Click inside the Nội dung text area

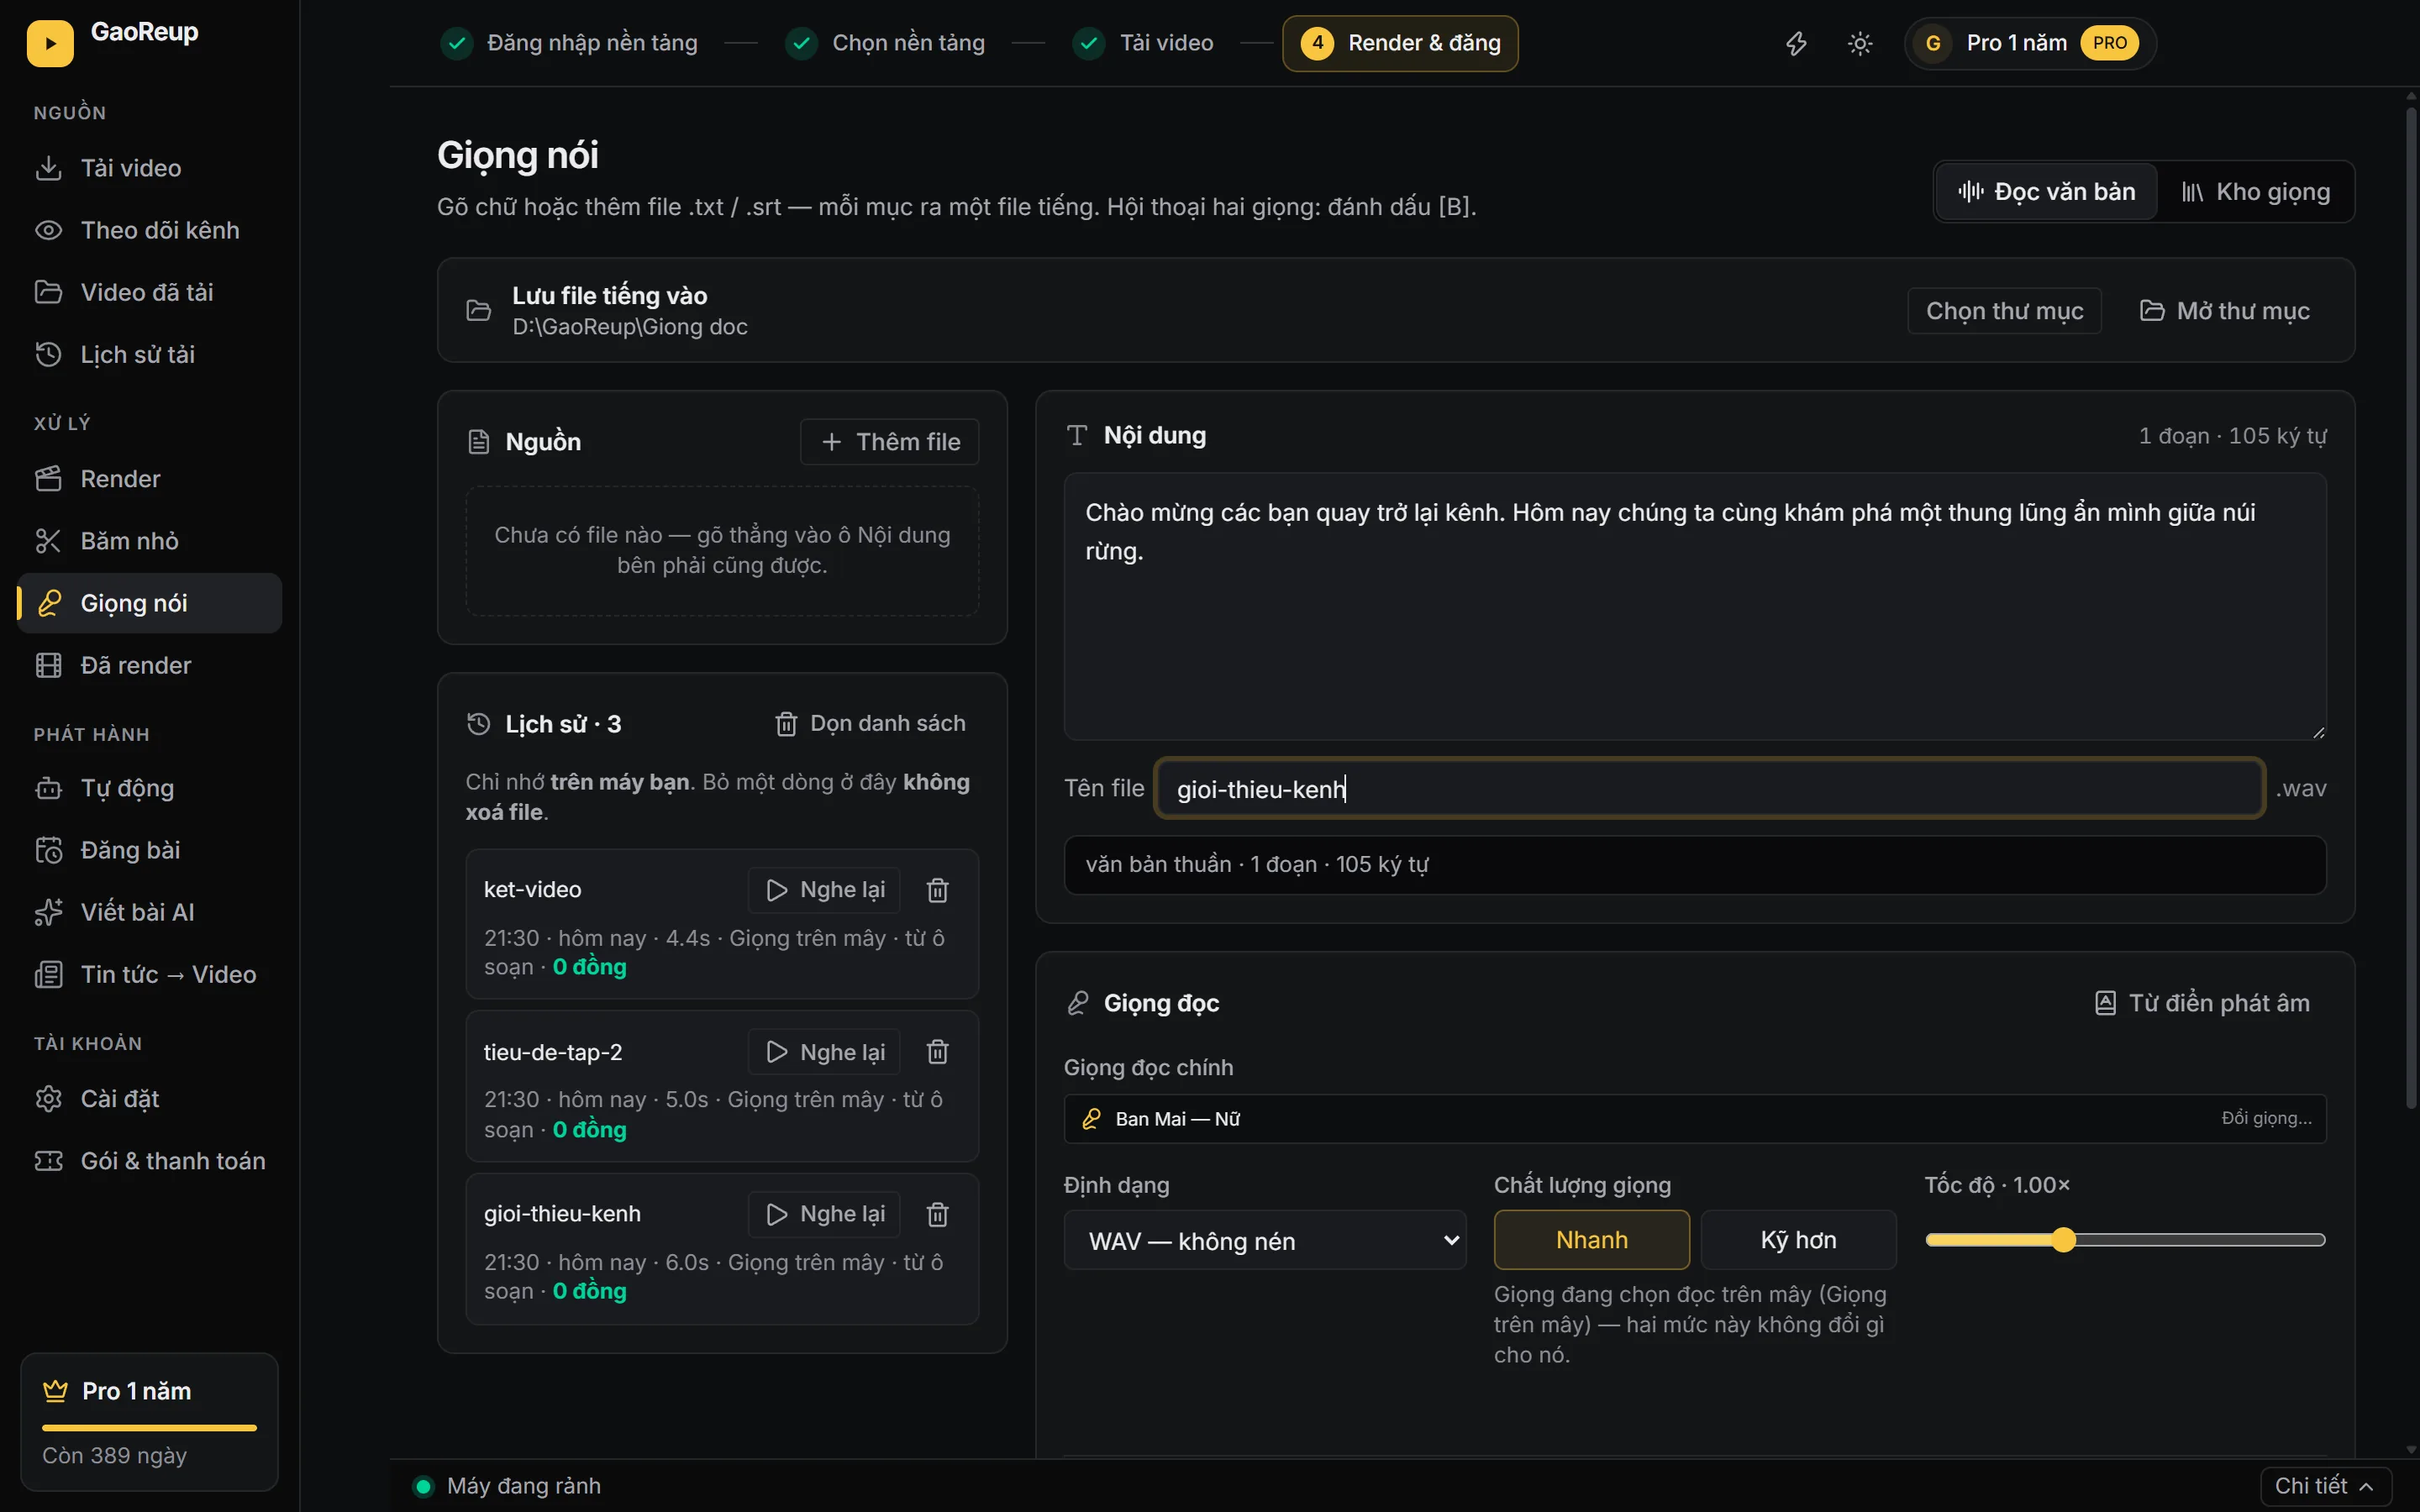click(x=1695, y=607)
